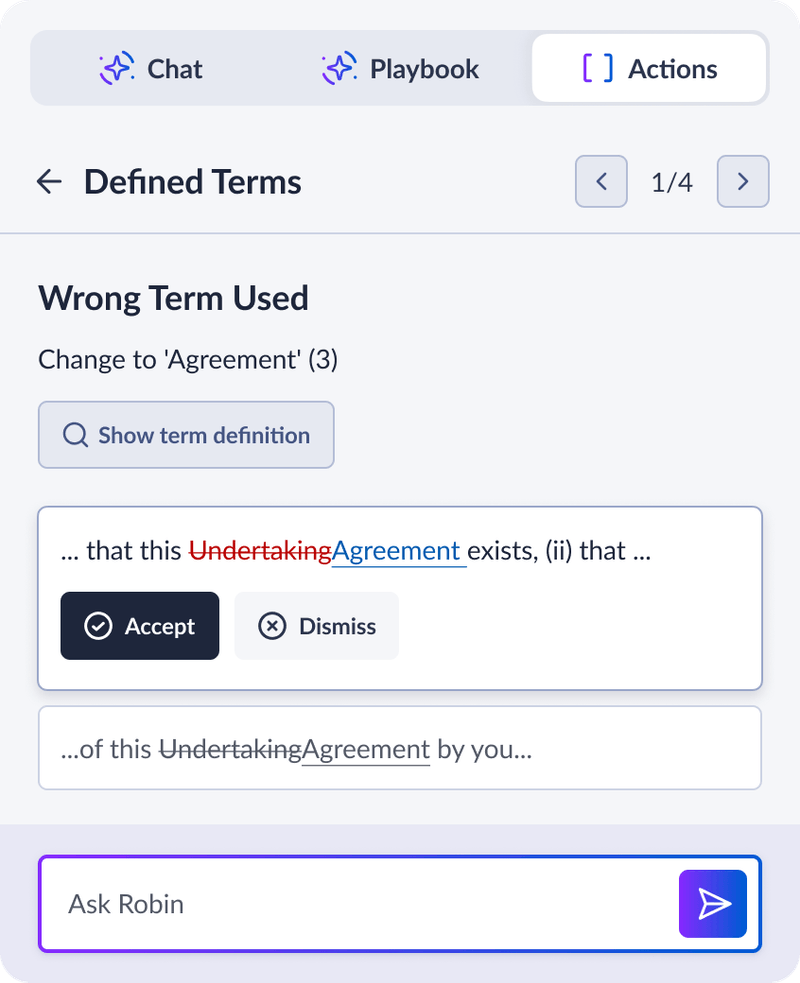Image resolution: width=800 pixels, height=983 pixels.
Task: Click the checkmark icon on Accept
Action: pyautogui.click(x=98, y=626)
